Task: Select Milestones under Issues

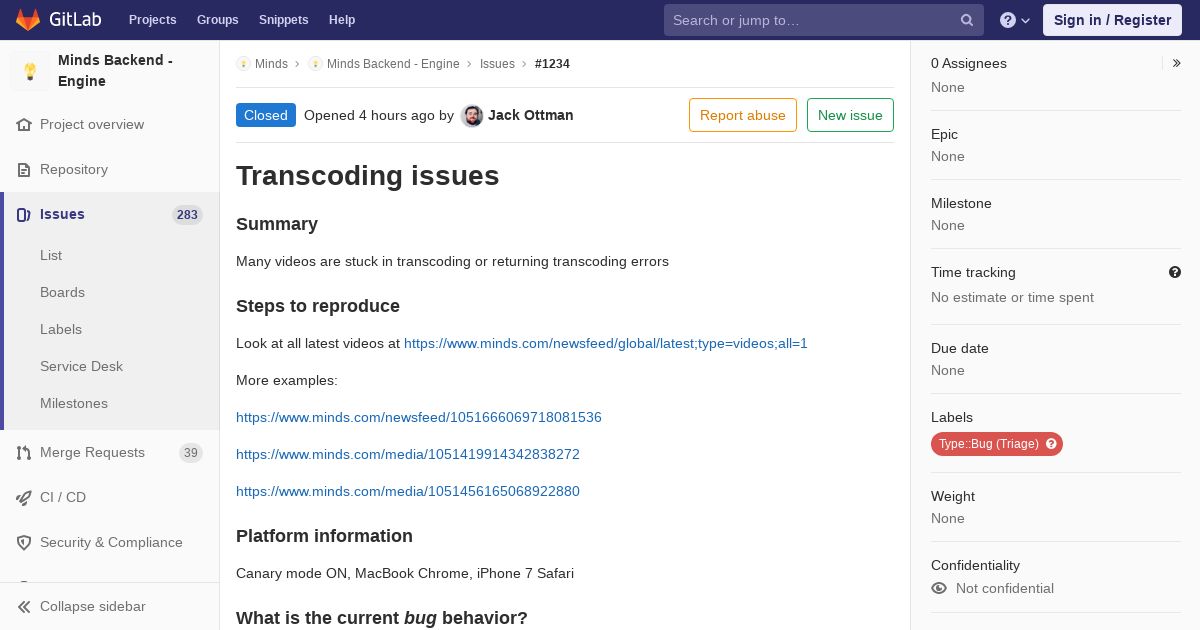Action: tap(74, 403)
